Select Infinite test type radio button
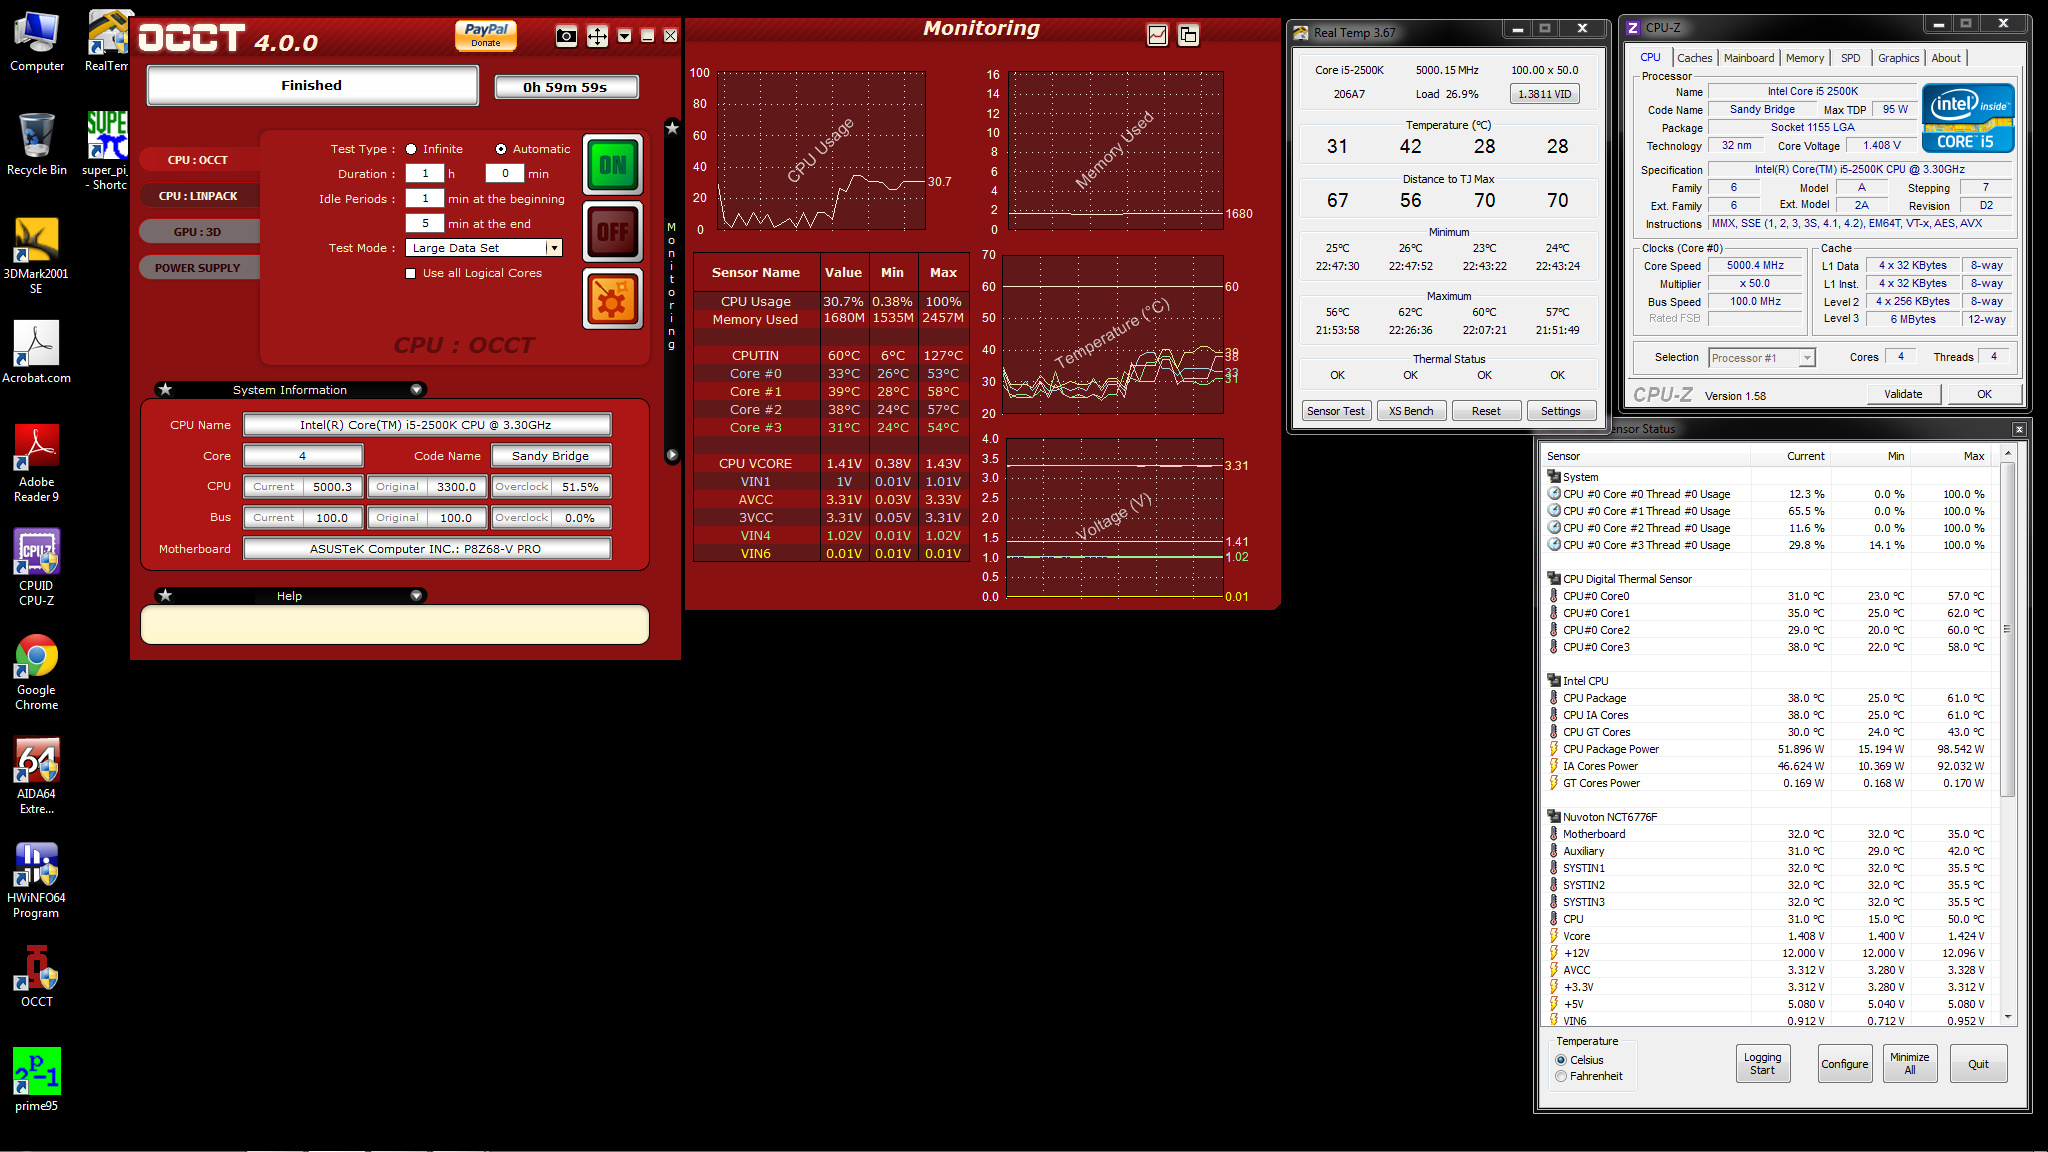Viewport: 2048px width, 1152px height. pos(411,149)
